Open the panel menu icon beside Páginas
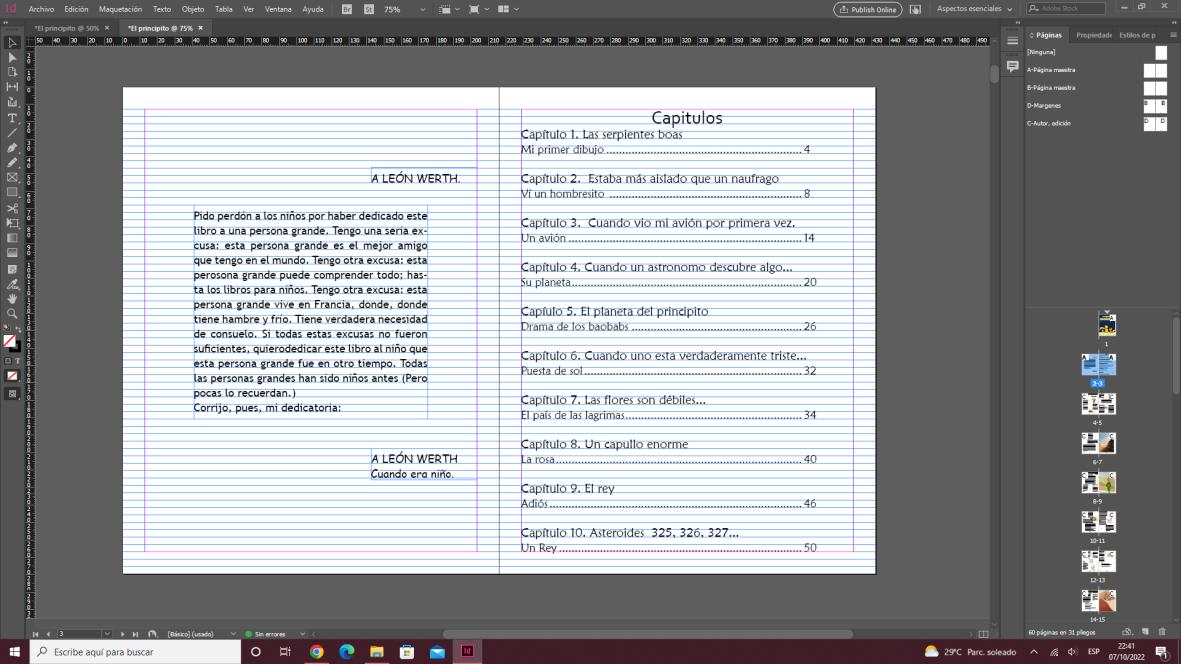The width and height of the screenshot is (1181, 664). 1173,35
